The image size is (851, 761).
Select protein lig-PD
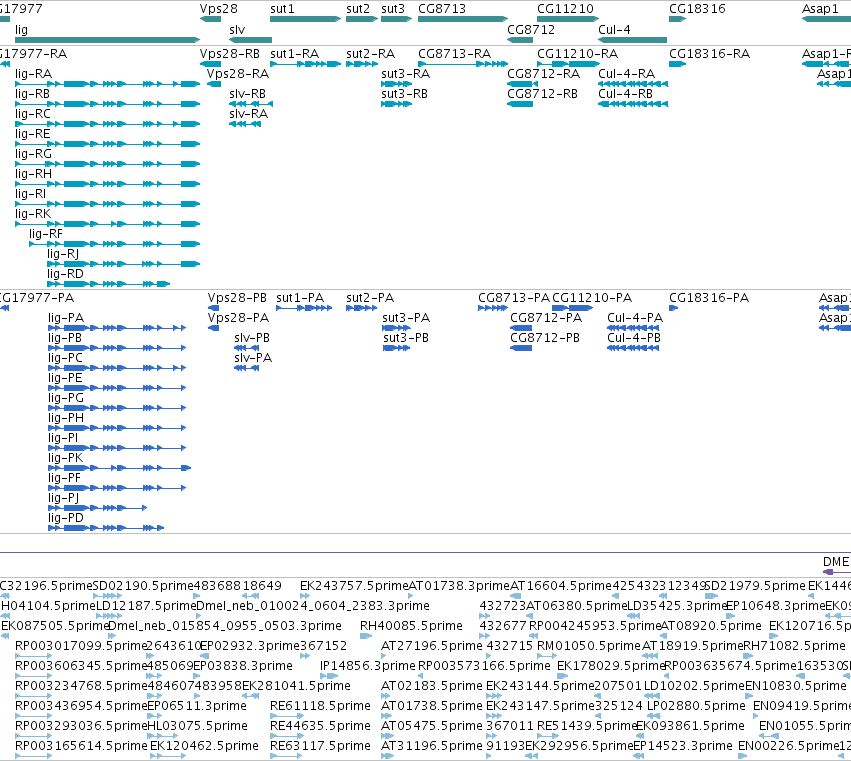pos(106,528)
